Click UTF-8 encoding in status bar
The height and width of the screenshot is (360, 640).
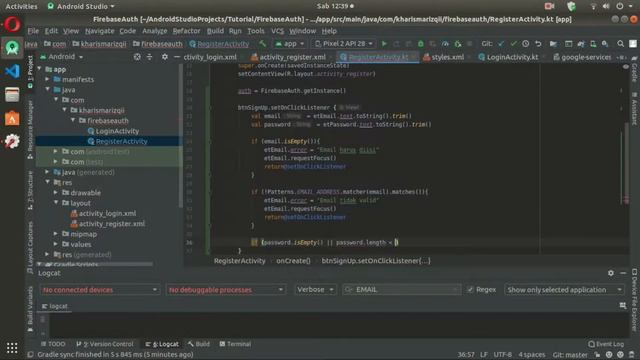pos(503,355)
